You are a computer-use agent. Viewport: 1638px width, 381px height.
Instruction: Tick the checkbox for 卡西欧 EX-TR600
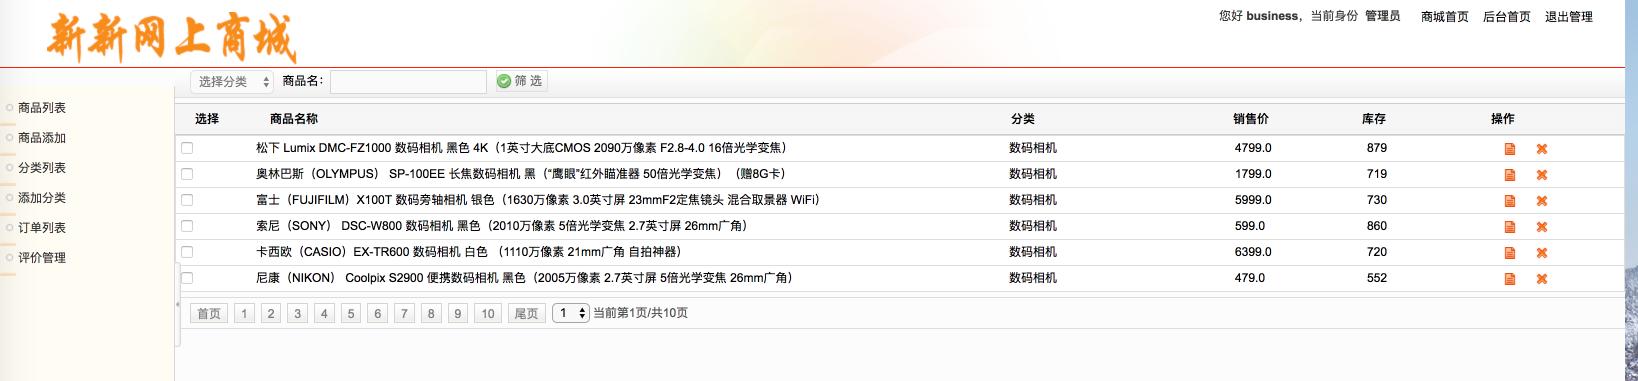pos(187,252)
